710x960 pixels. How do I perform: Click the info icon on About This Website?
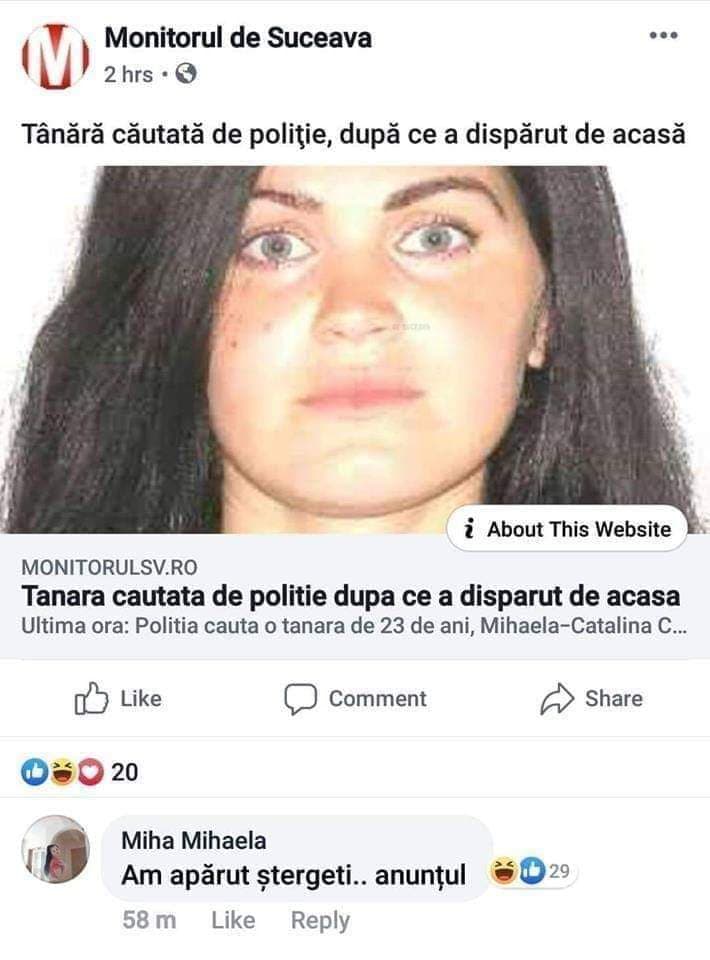tap(469, 528)
